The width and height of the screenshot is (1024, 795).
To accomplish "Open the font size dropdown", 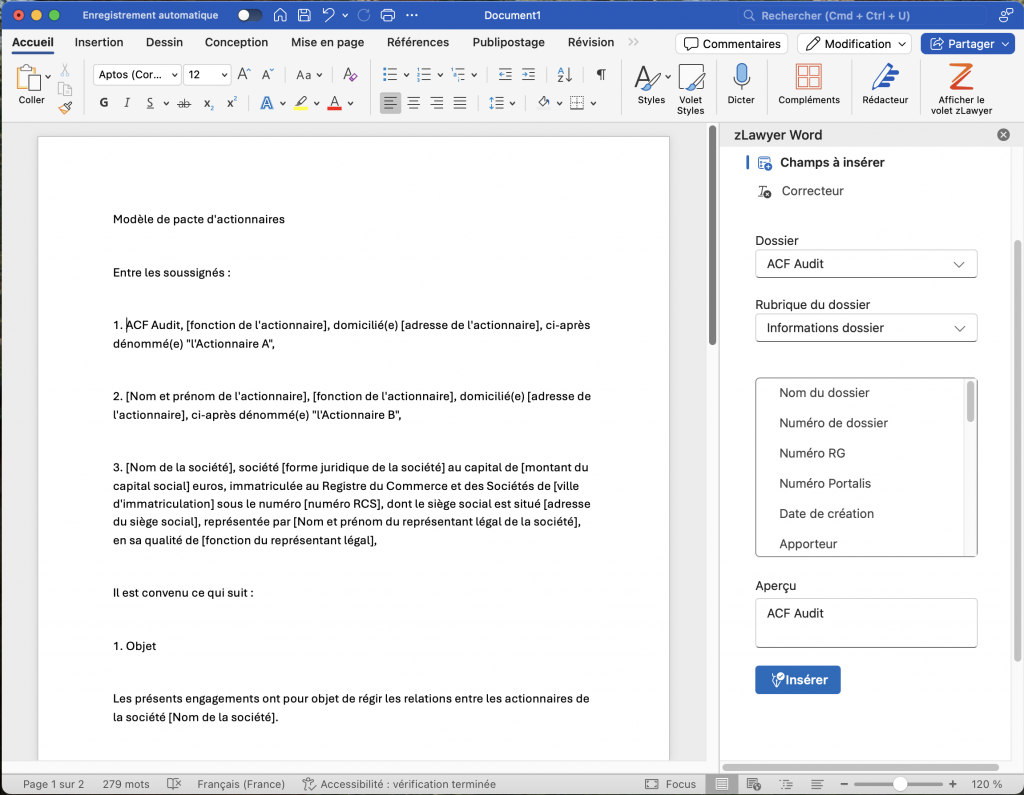I will (223, 75).
